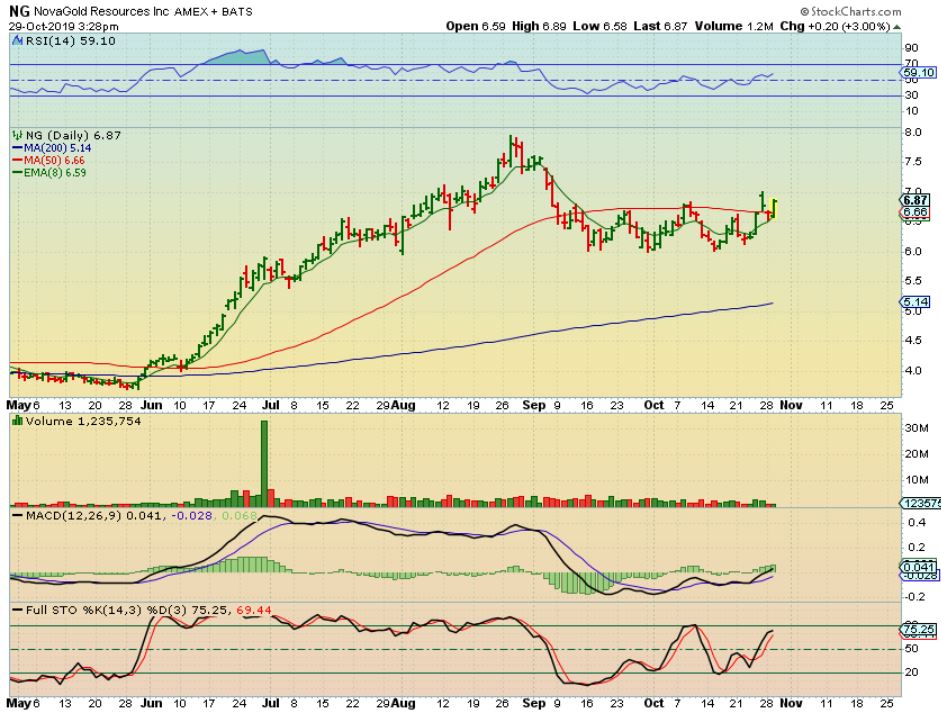941x715 pixels.
Task: Click the 75.25 stochastic value tag
Action: [919, 629]
